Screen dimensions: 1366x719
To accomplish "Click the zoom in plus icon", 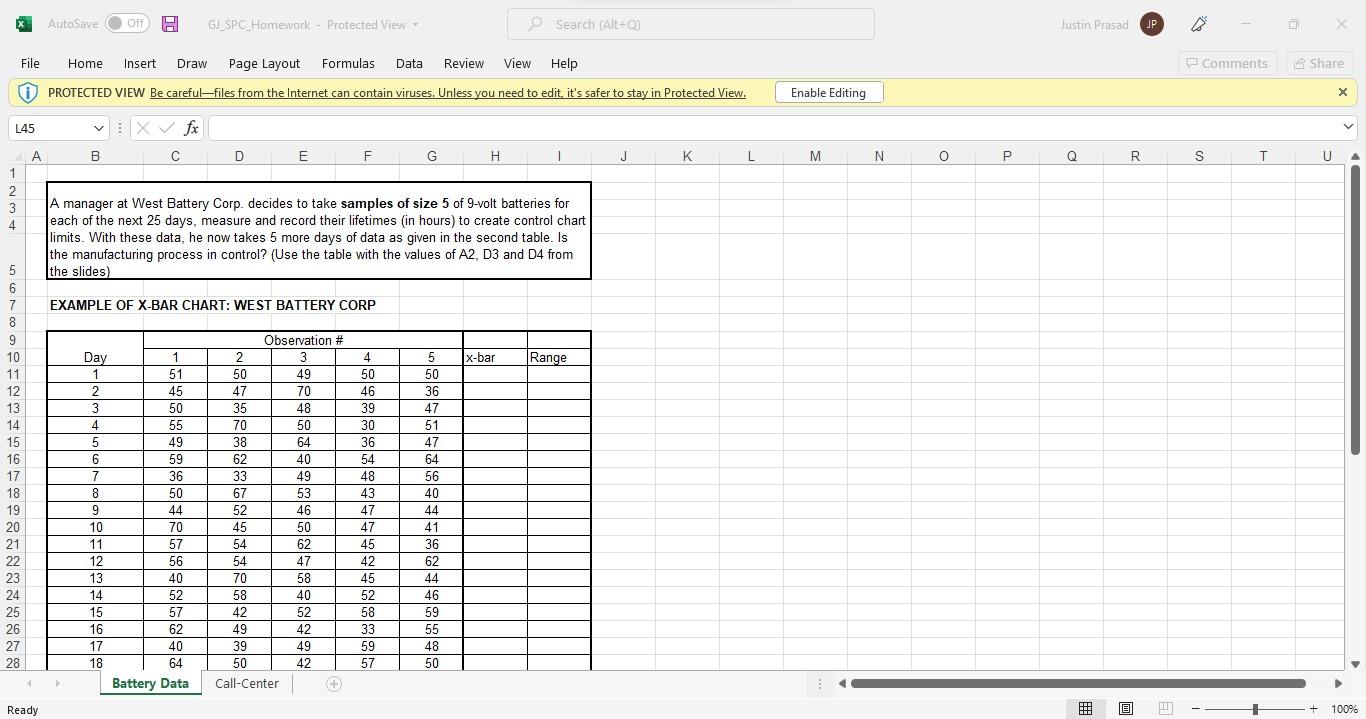I will (x=1314, y=709).
